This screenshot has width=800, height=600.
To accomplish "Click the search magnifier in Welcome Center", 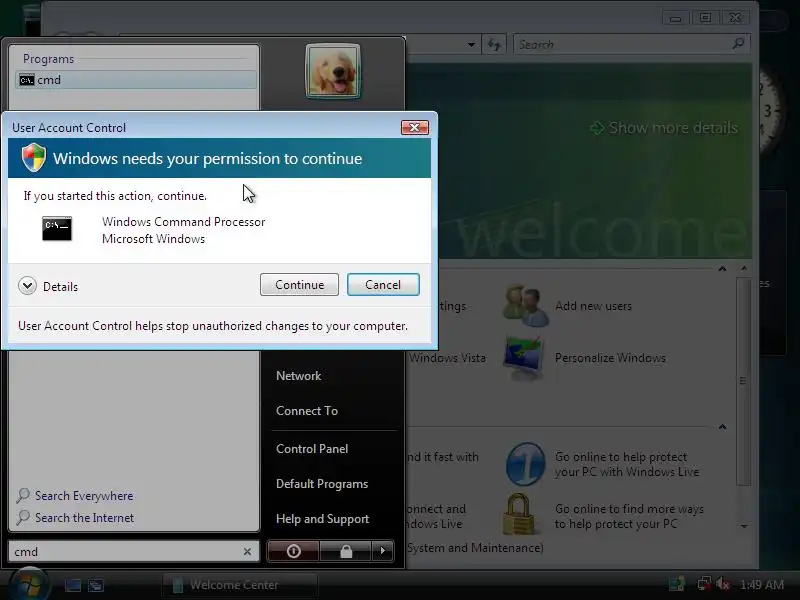I will (x=738, y=44).
